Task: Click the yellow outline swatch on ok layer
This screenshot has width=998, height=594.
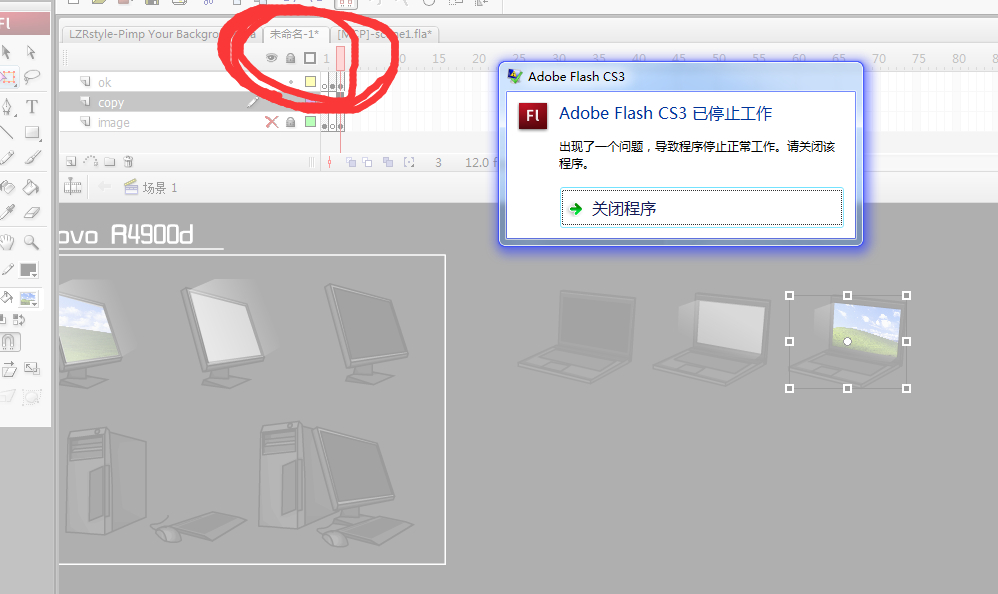Action: point(311,81)
